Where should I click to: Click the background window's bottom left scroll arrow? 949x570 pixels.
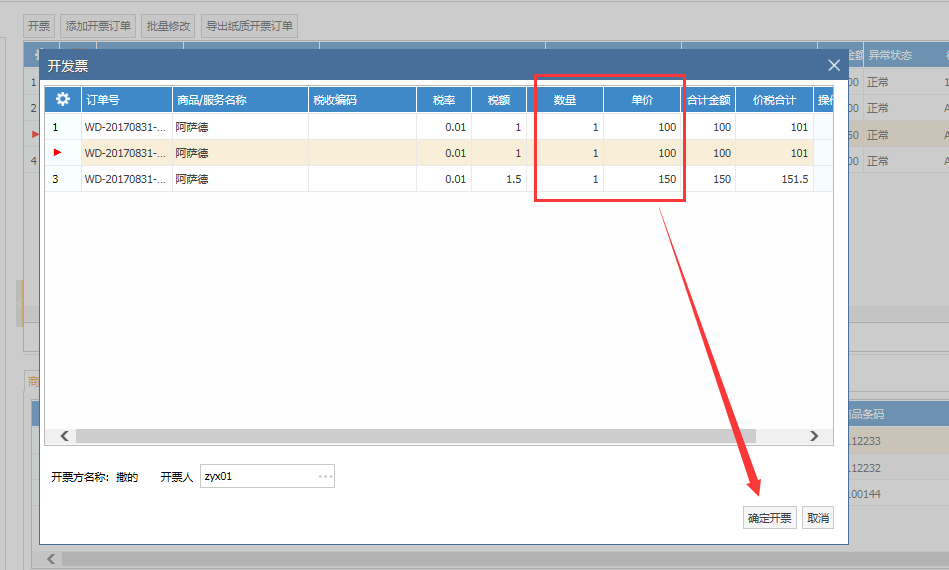[51, 559]
